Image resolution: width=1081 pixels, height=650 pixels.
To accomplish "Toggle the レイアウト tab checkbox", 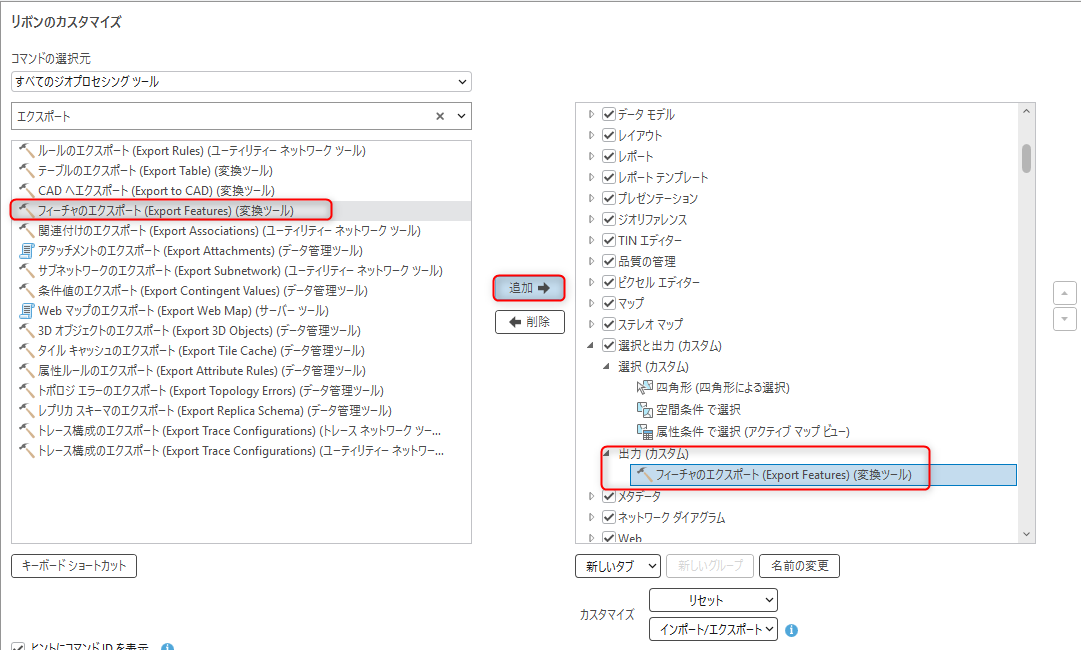I will click(x=608, y=135).
